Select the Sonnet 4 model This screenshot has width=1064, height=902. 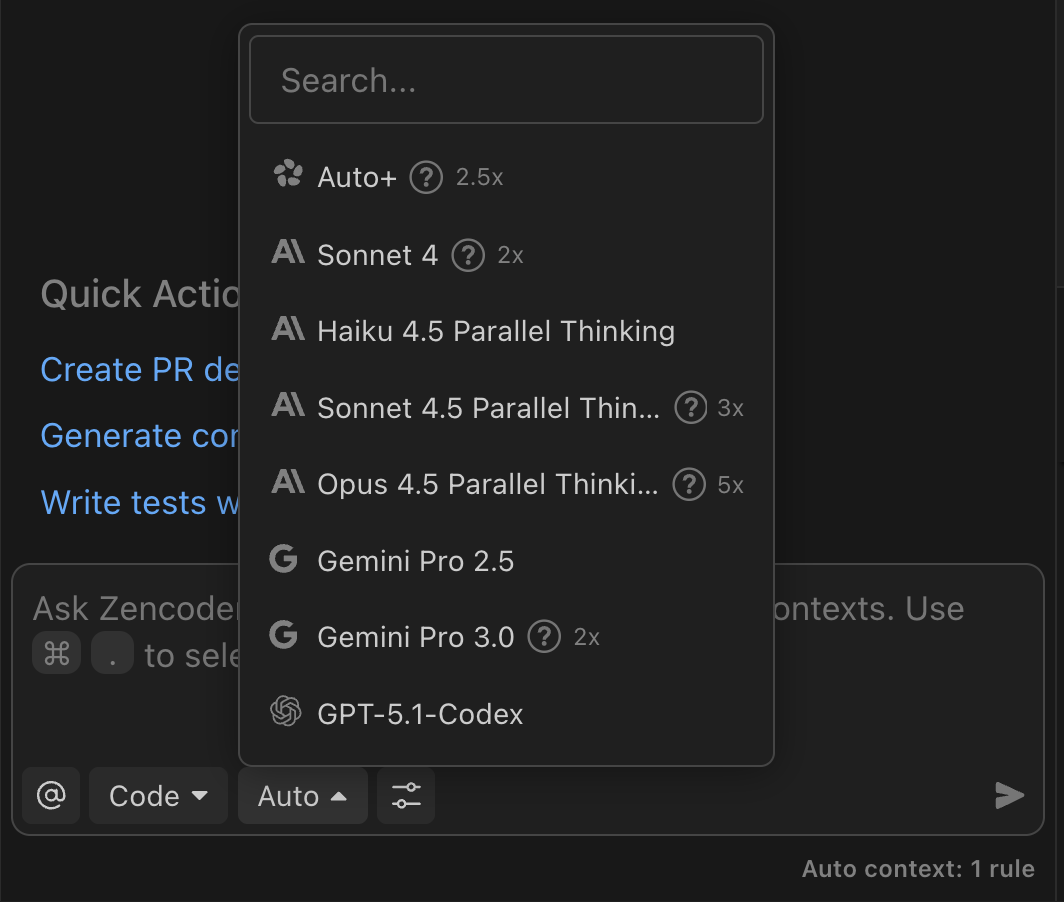pyautogui.click(x=377, y=255)
